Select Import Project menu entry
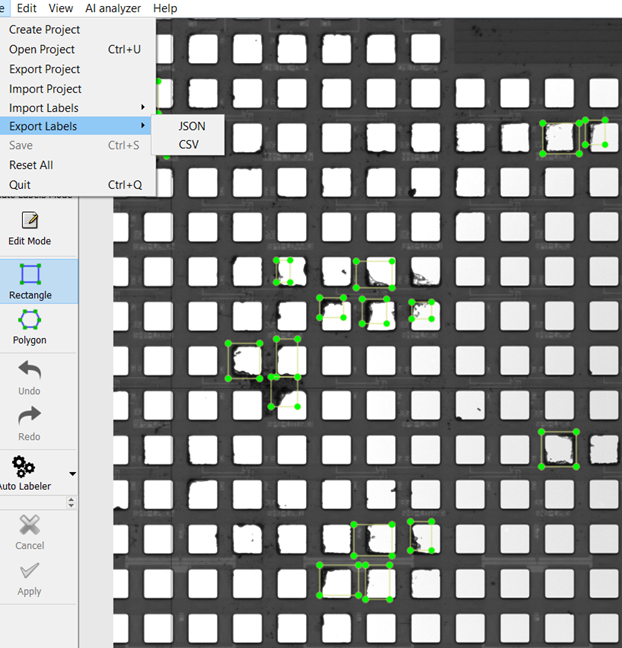622x648 pixels. [x=45, y=89]
